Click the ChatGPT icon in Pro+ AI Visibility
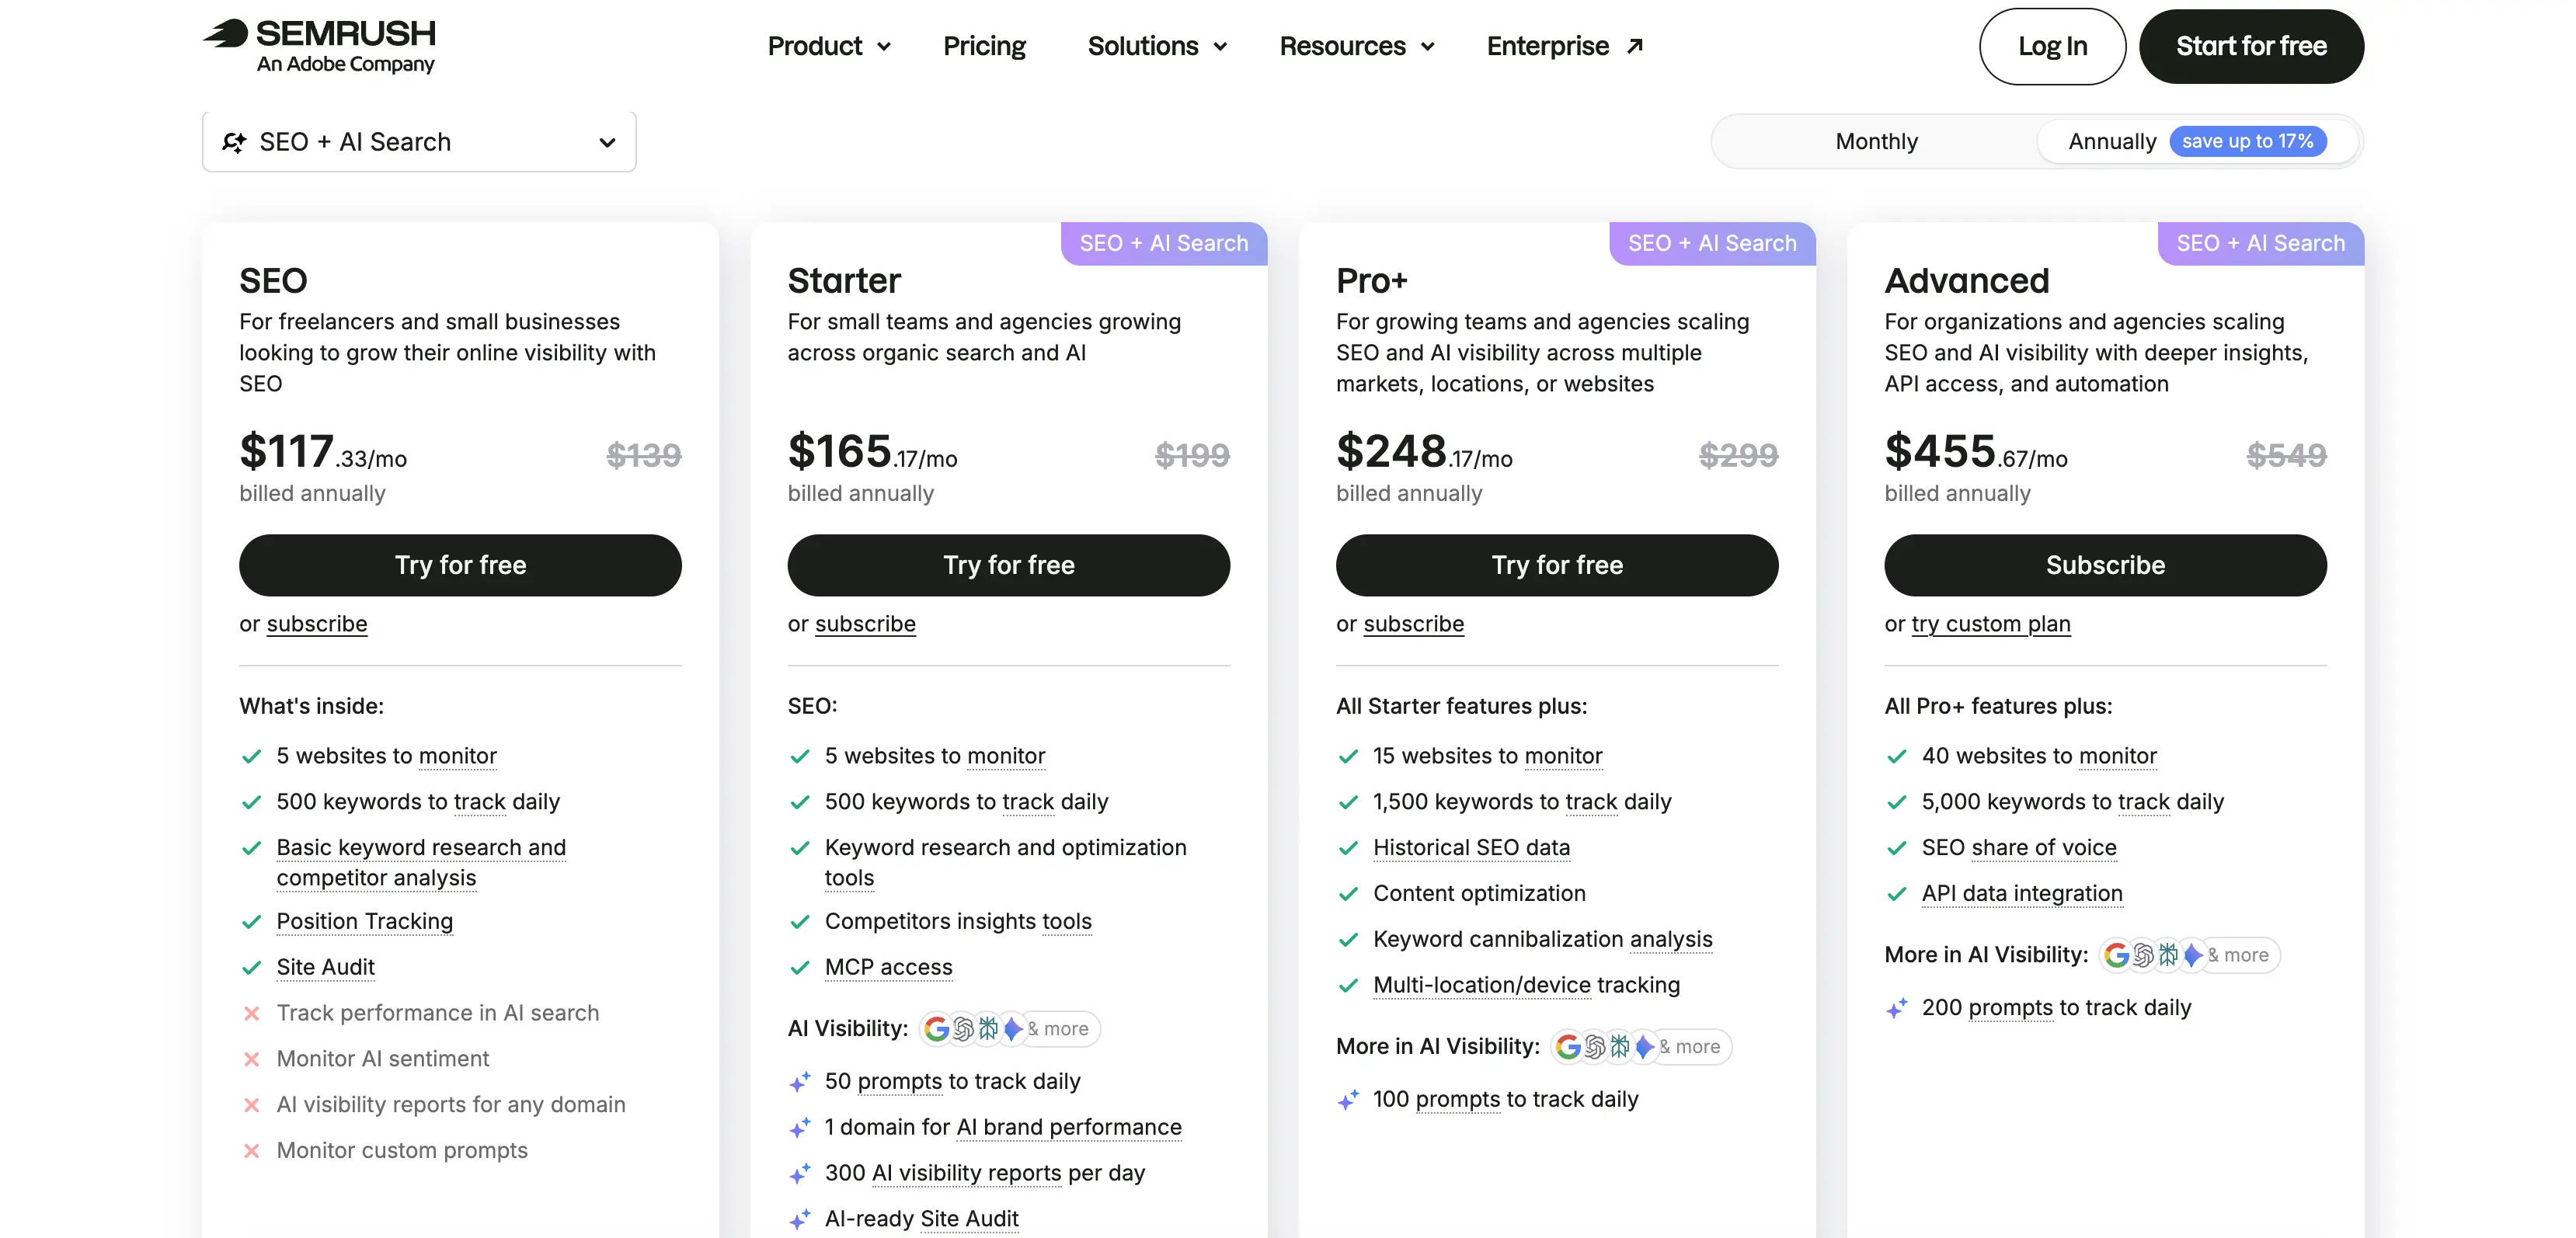The width and height of the screenshot is (2576, 1238). click(1595, 1047)
